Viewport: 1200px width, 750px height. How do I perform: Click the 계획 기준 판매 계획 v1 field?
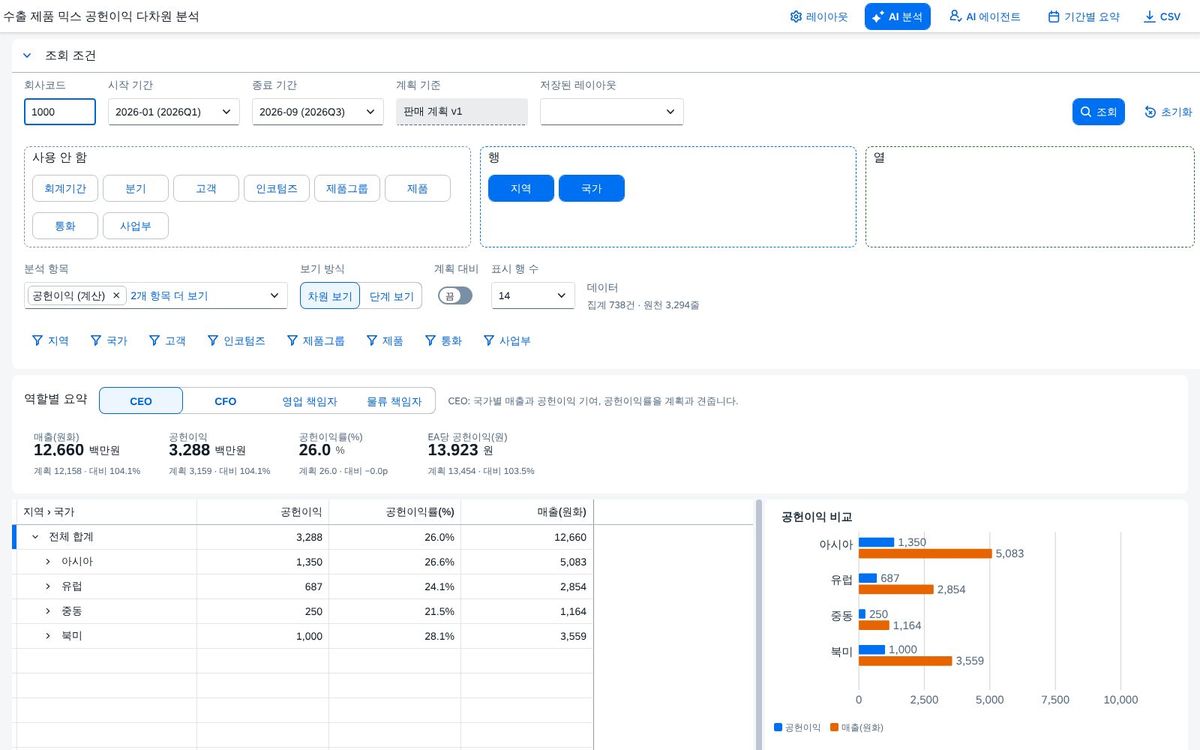click(x=461, y=111)
